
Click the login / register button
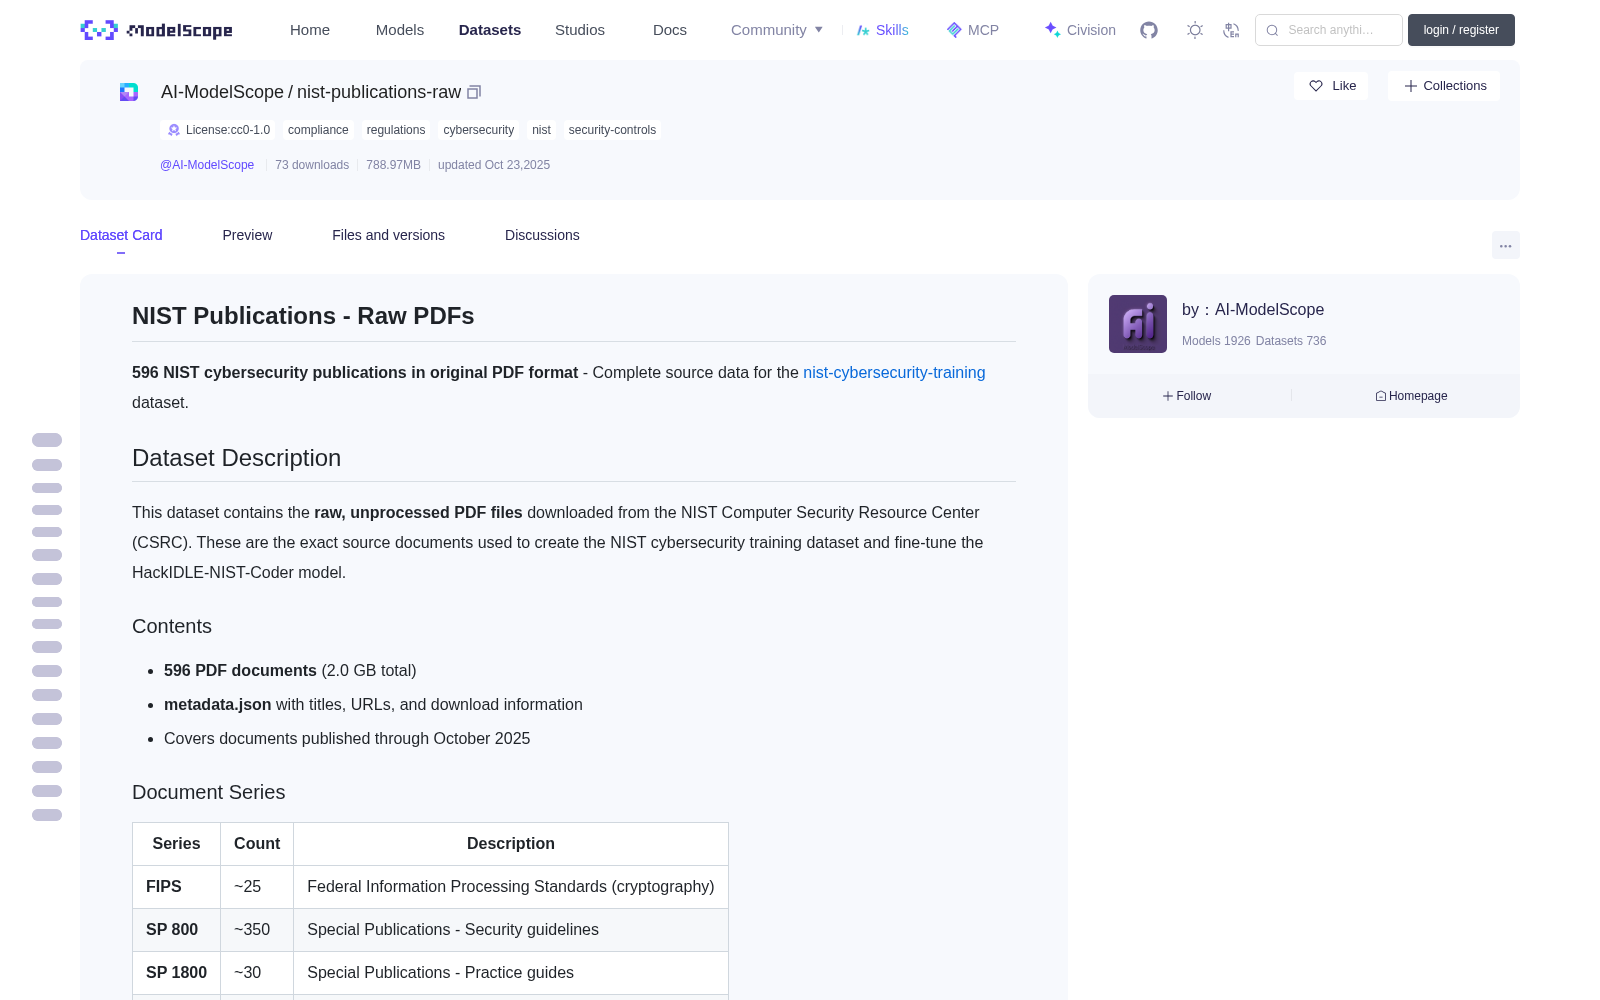pos(1461,30)
